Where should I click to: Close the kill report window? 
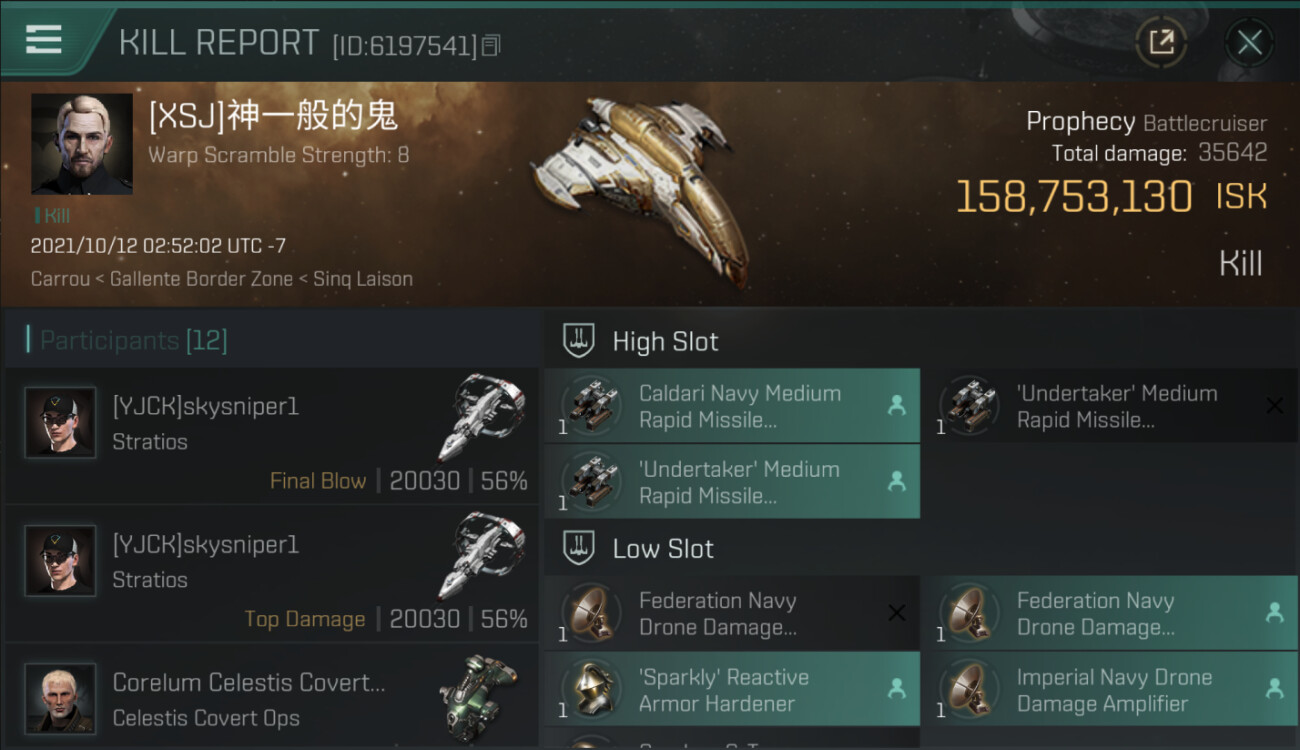(1249, 42)
